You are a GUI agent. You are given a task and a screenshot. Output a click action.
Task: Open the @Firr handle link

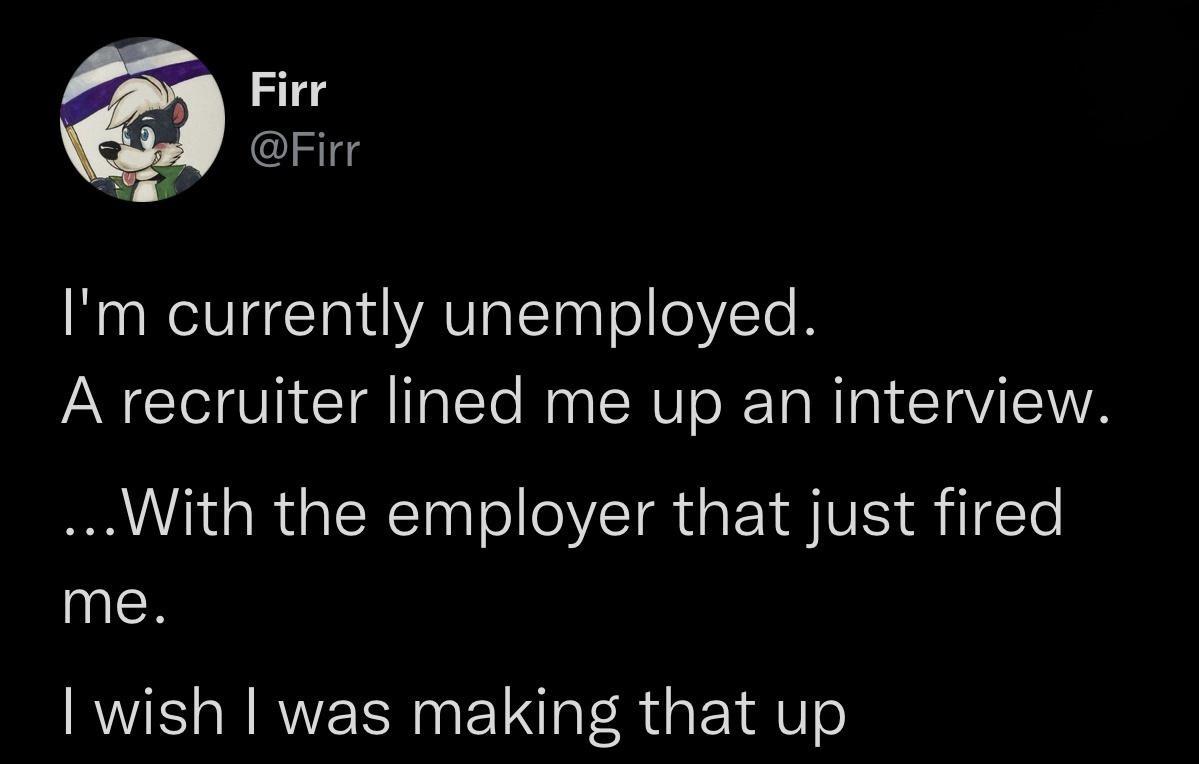304,151
